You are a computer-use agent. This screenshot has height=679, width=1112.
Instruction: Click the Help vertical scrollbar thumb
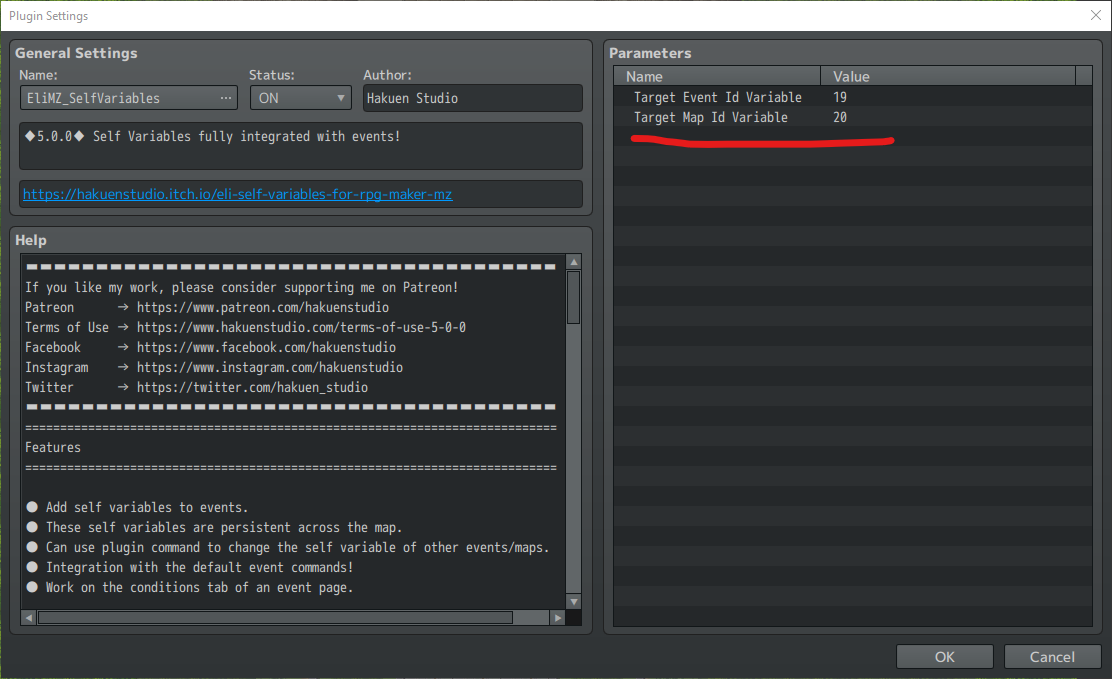573,297
